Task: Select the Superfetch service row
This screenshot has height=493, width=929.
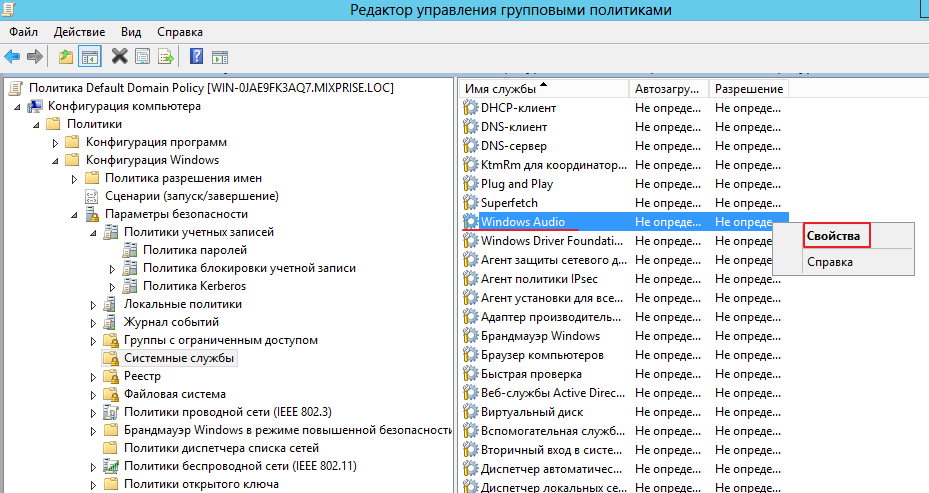Action: (x=508, y=203)
